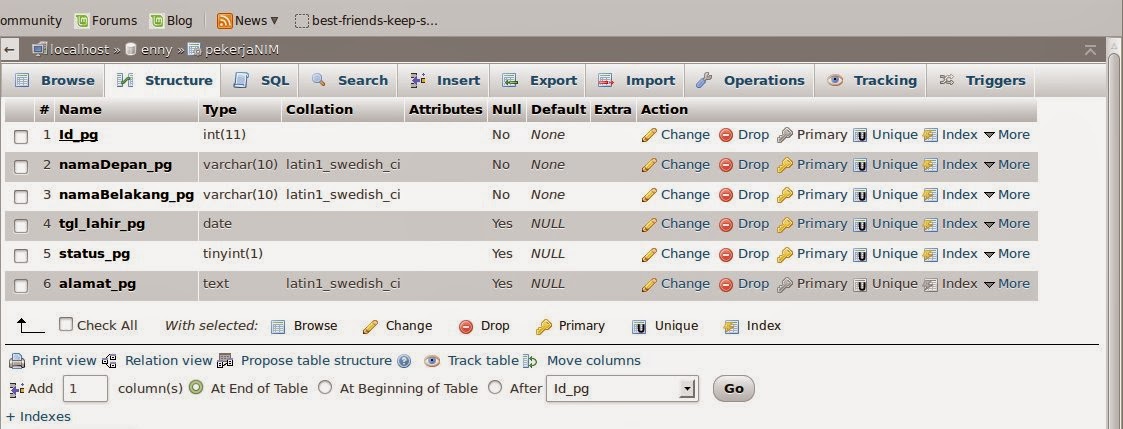This screenshot has width=1123, height=429.
Task: Click the Drop icon for namaDepan_pg row
Action: click(726, 165)
